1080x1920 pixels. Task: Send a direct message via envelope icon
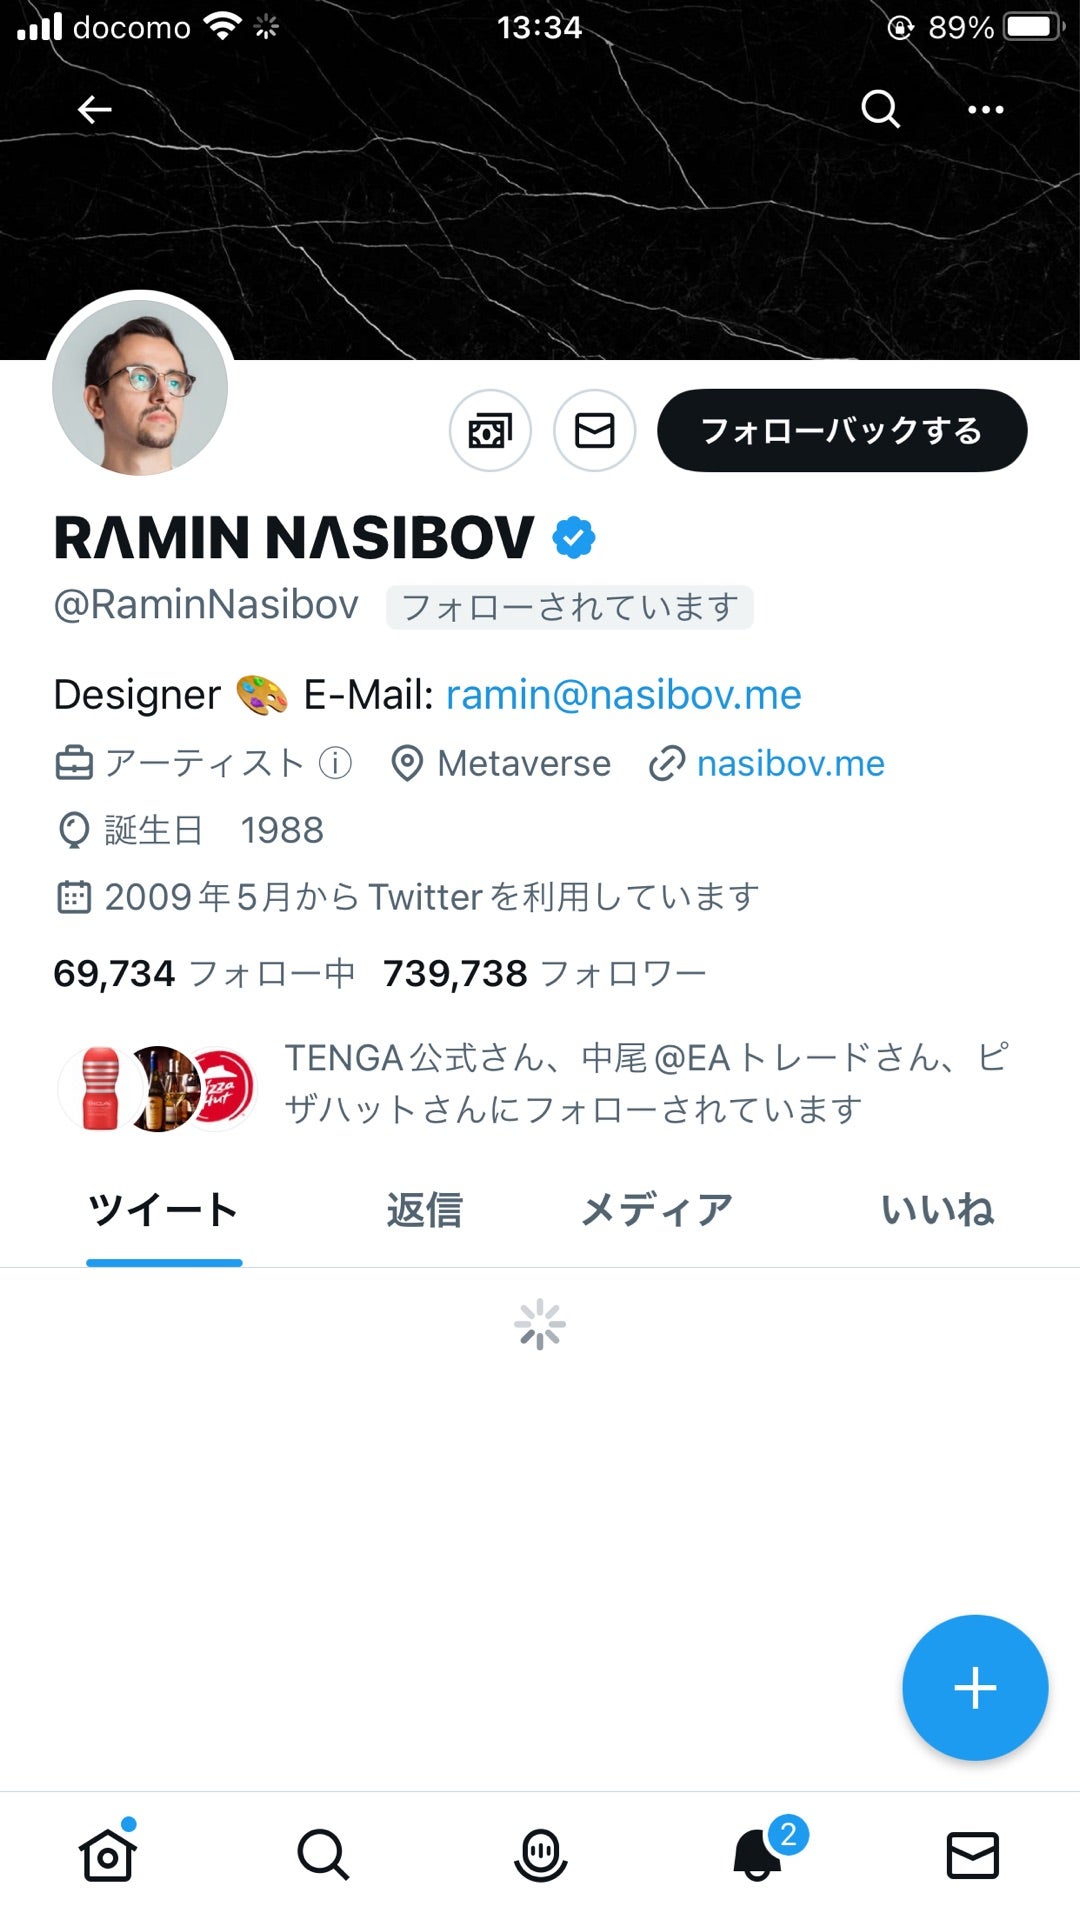coord(595,431)
